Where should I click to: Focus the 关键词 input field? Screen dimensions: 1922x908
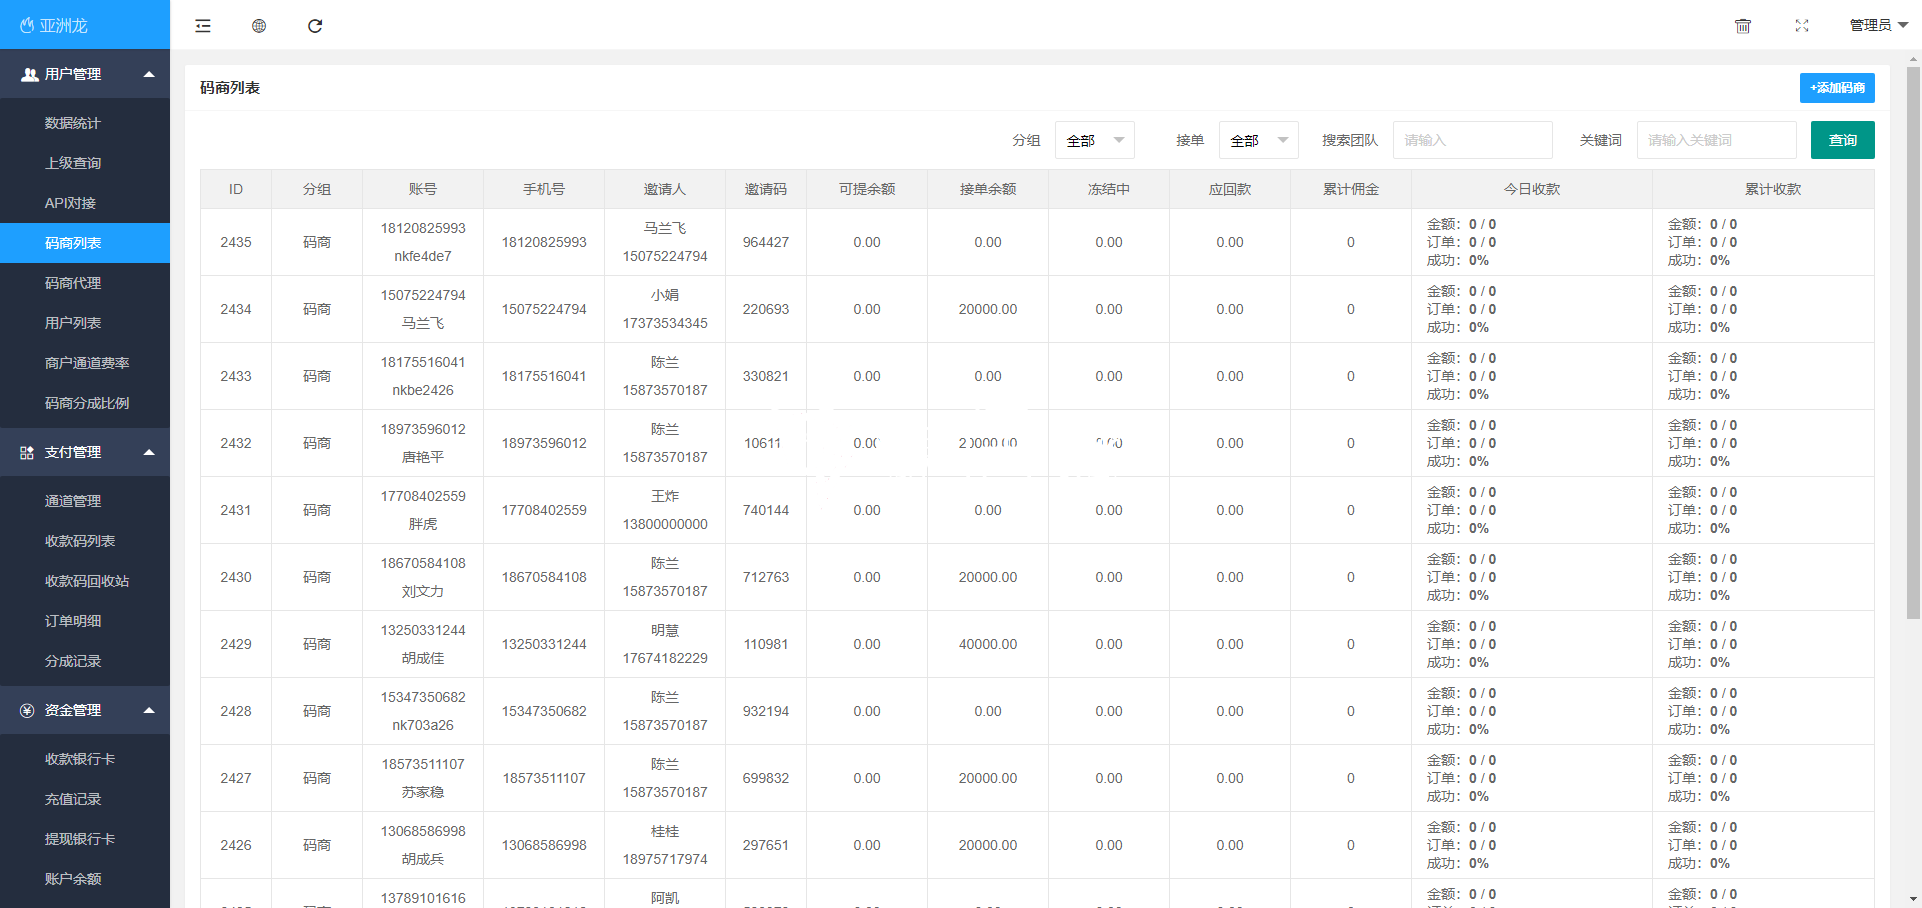coord(1717,140)
